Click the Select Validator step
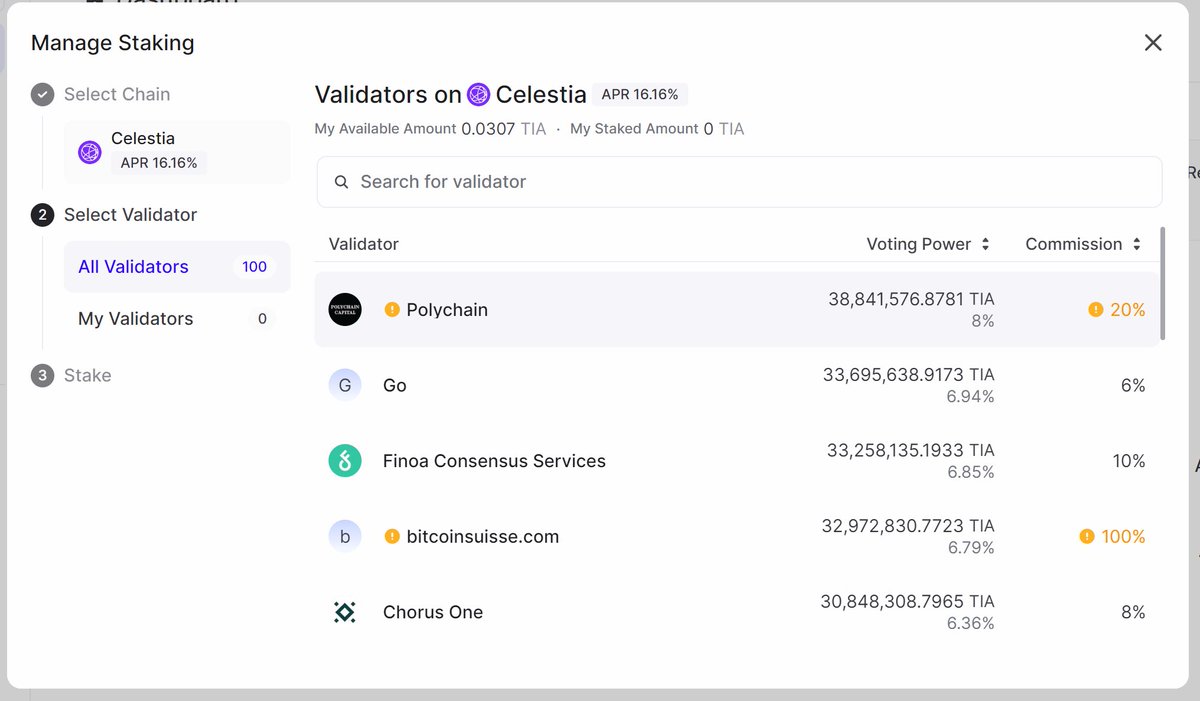The height and width of the screenshot is (701, 1200). point(130,215)
